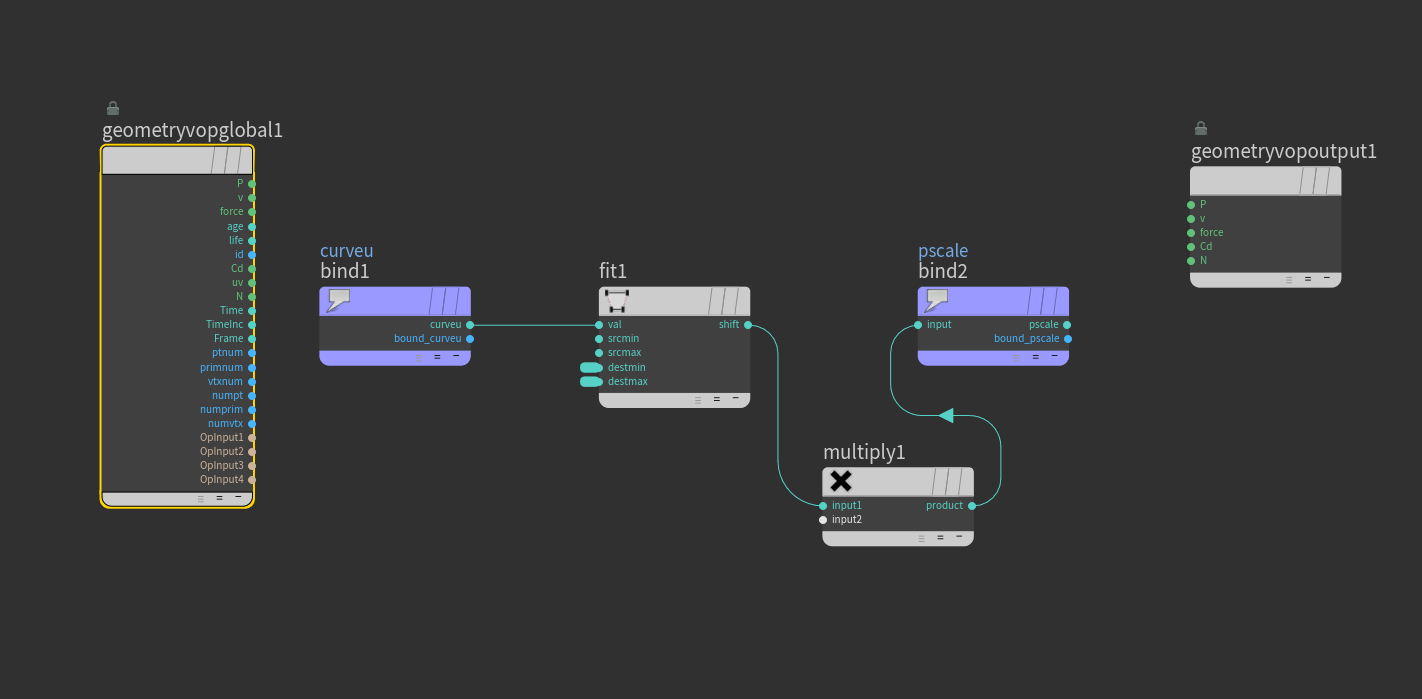Click the lock icon above geometryvopoutput1

[1201, 128]
